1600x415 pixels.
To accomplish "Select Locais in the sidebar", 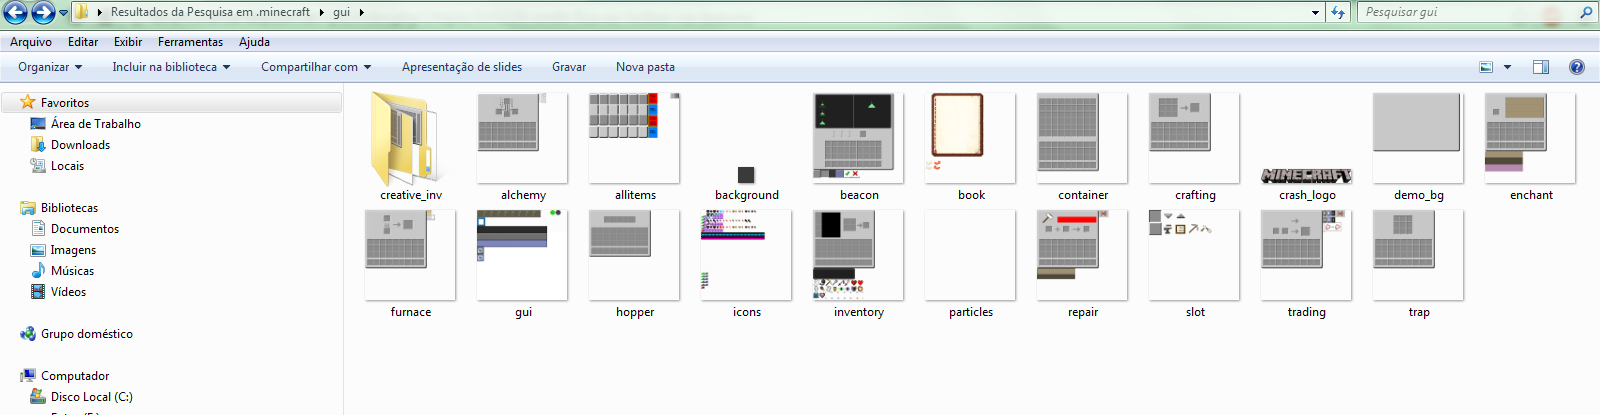I will click(67, 166).
